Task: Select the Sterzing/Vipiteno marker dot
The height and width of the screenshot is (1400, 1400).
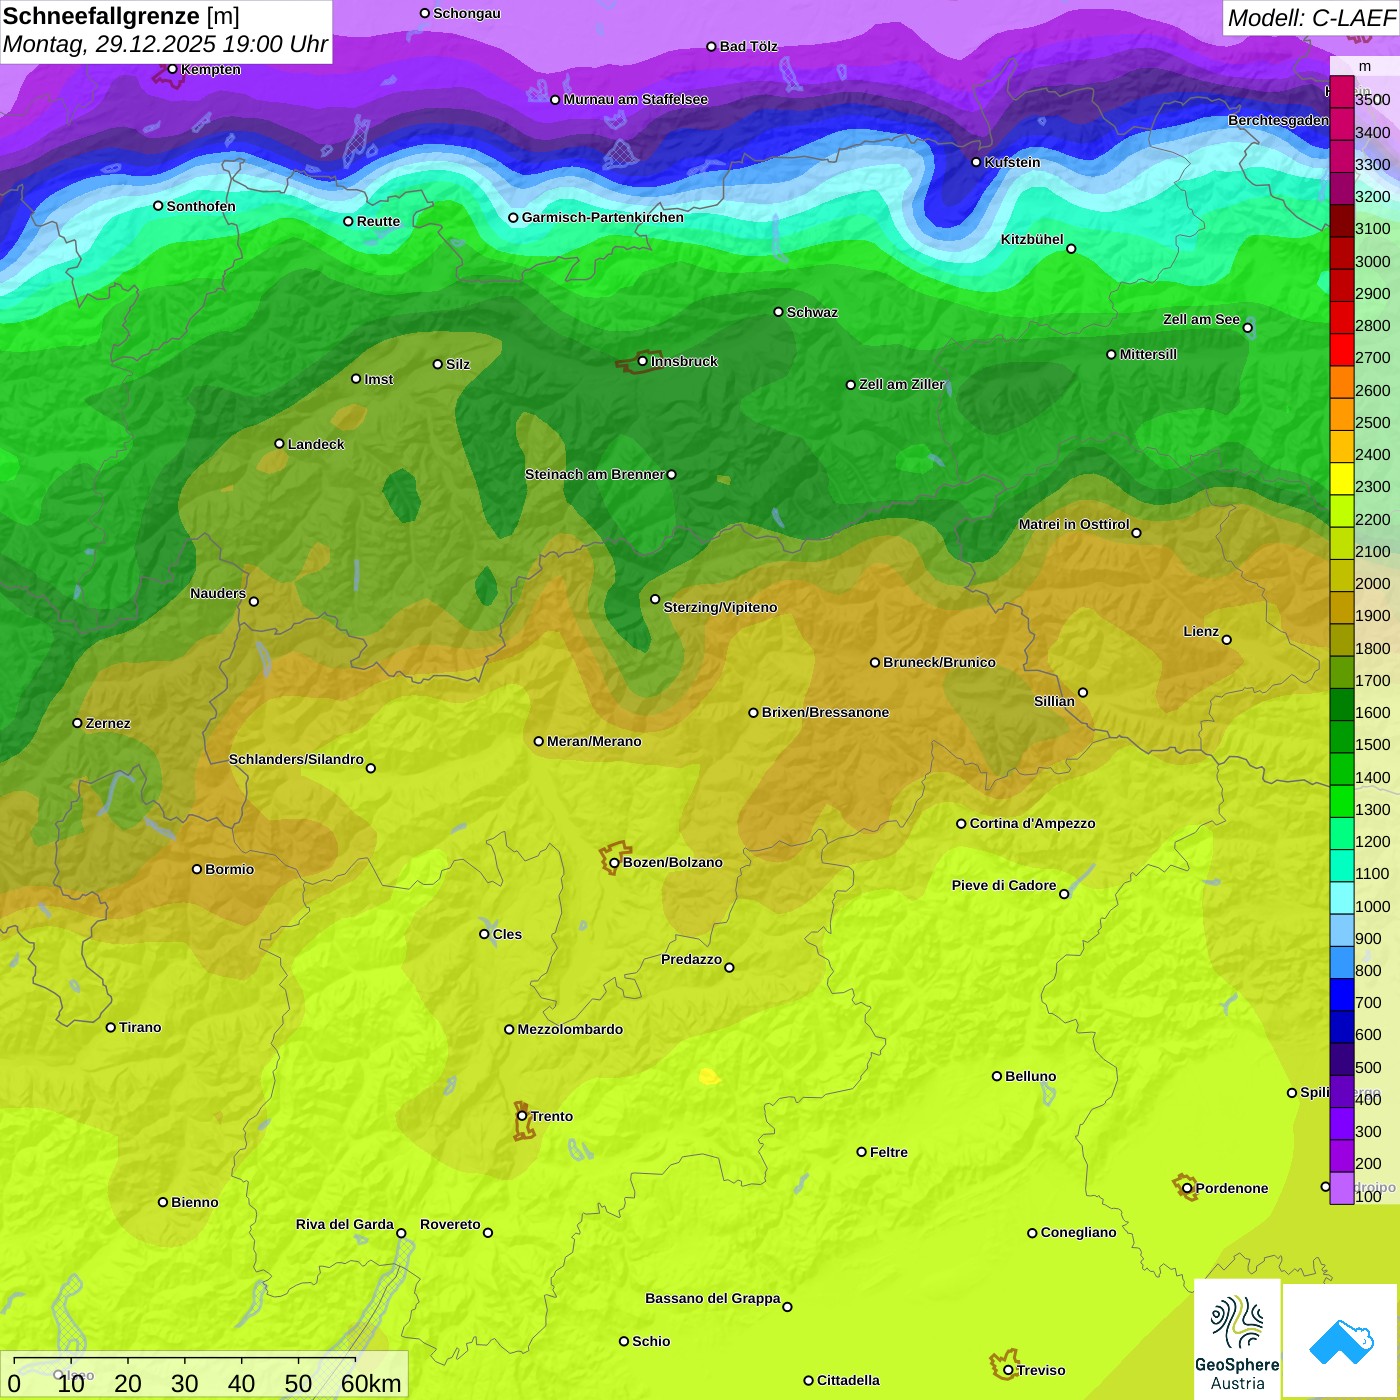Action: click(x=655, y=599)
